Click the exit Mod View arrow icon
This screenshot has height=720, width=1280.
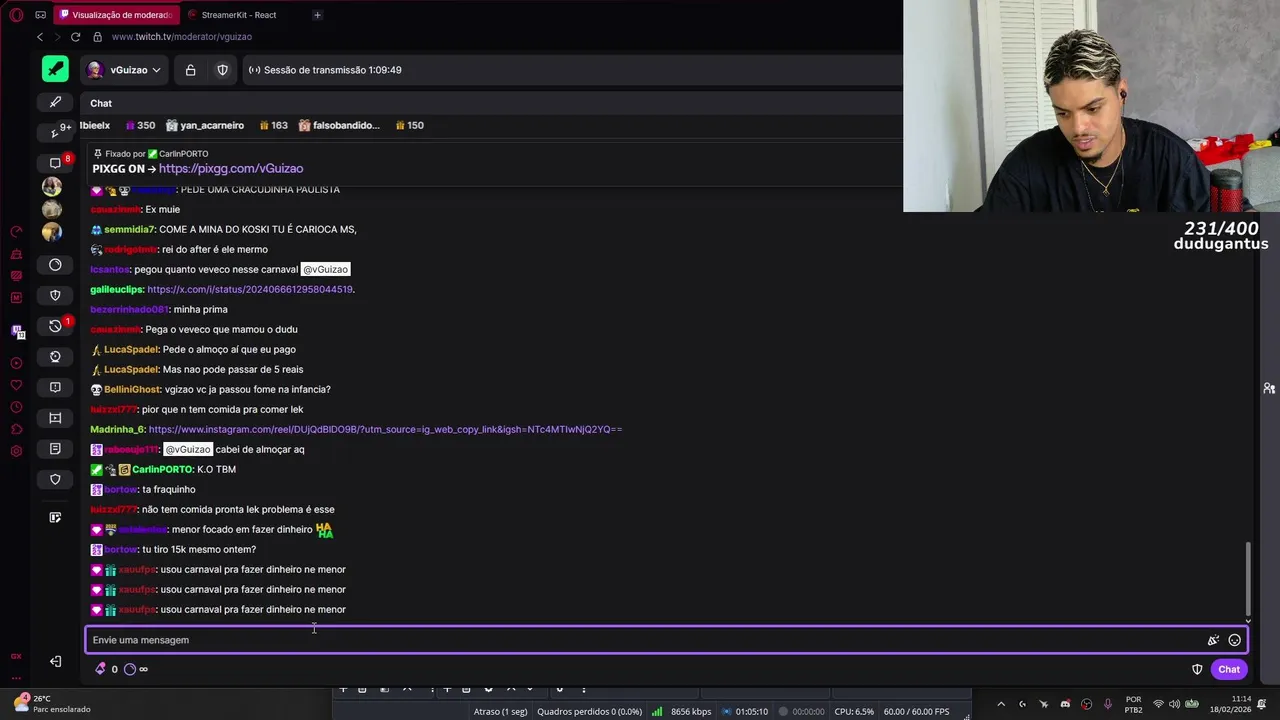point(55,661)
